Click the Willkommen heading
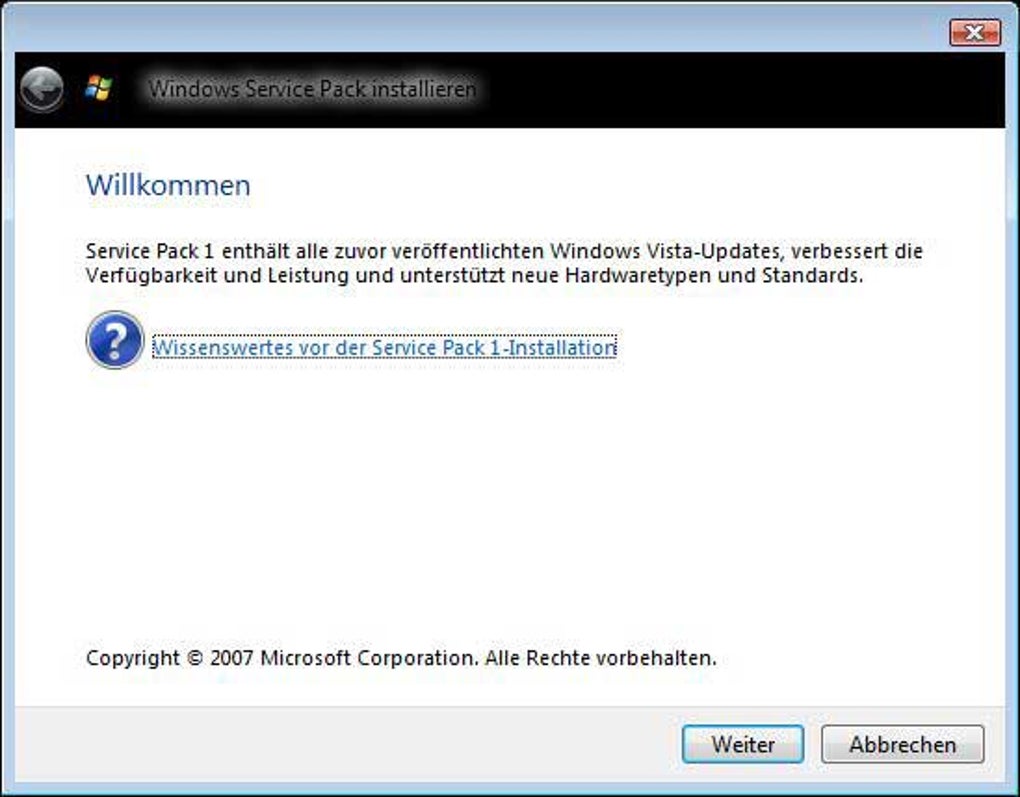1020x797 pixels. [168, 185]
